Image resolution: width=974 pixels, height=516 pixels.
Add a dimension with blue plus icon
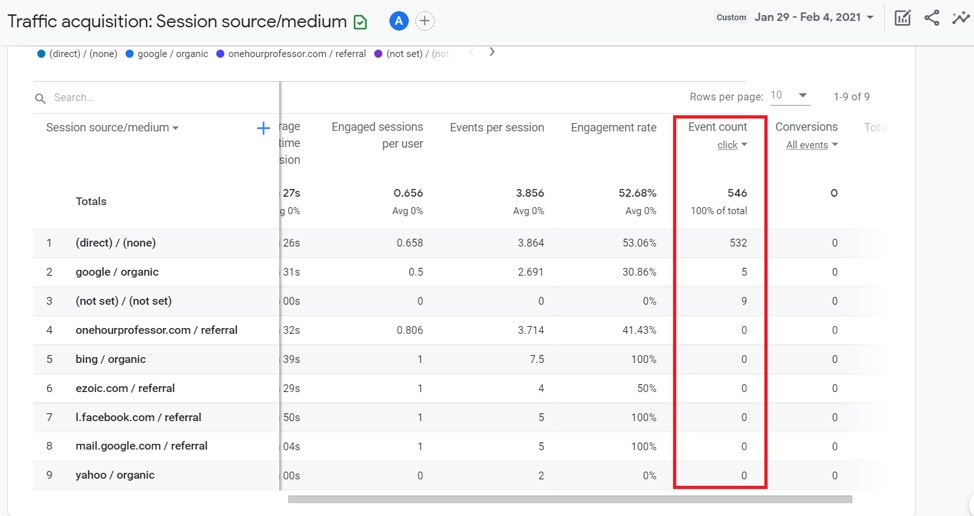[263, 128]
